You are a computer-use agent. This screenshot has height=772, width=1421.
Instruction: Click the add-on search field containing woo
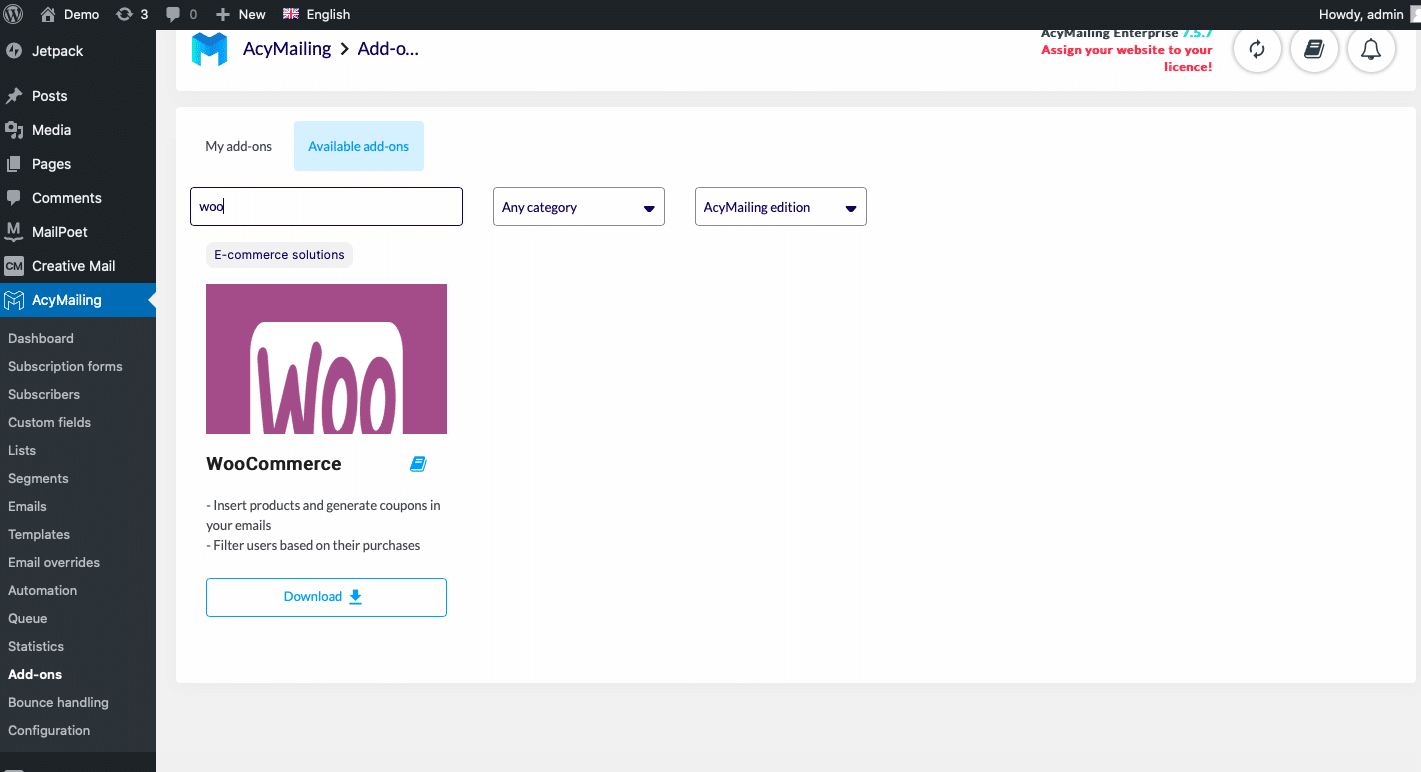326,207
